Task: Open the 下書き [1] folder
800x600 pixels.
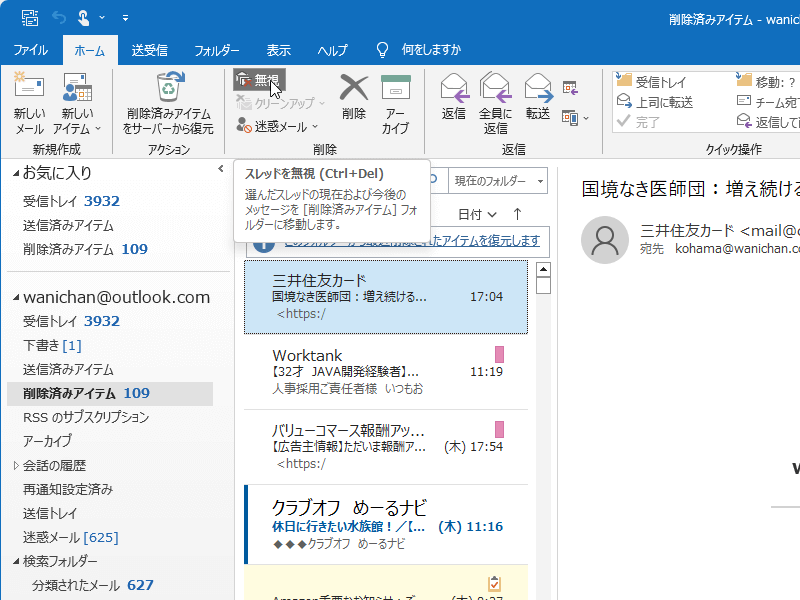Action: pos(52,345)
